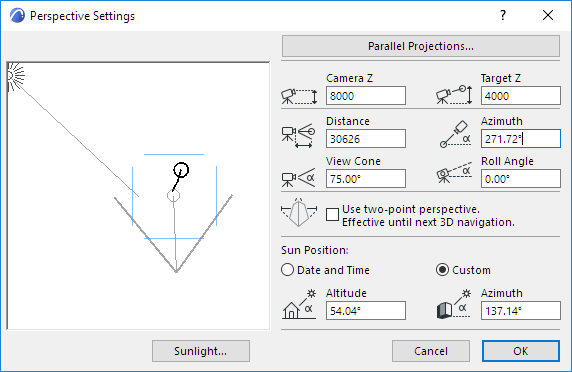Click the sun symbol in preview

tap(16, 76)
